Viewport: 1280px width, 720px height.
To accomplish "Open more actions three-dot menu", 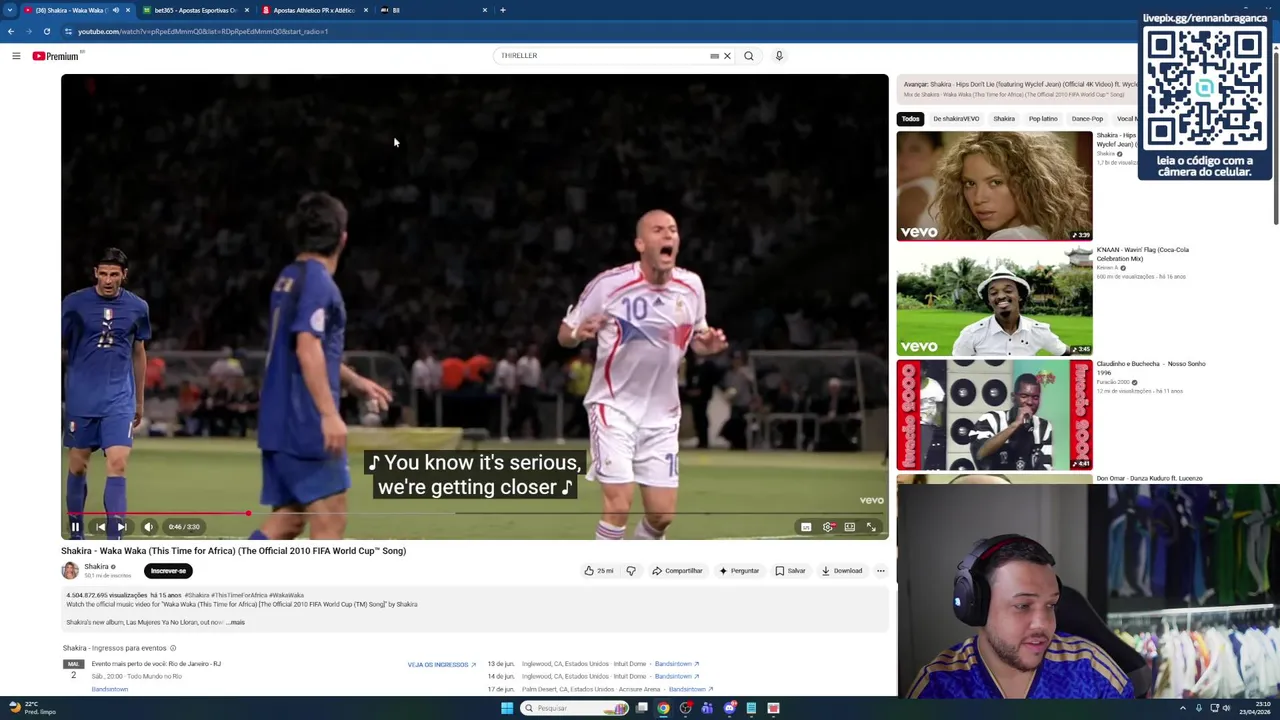I will click(881, 571).
